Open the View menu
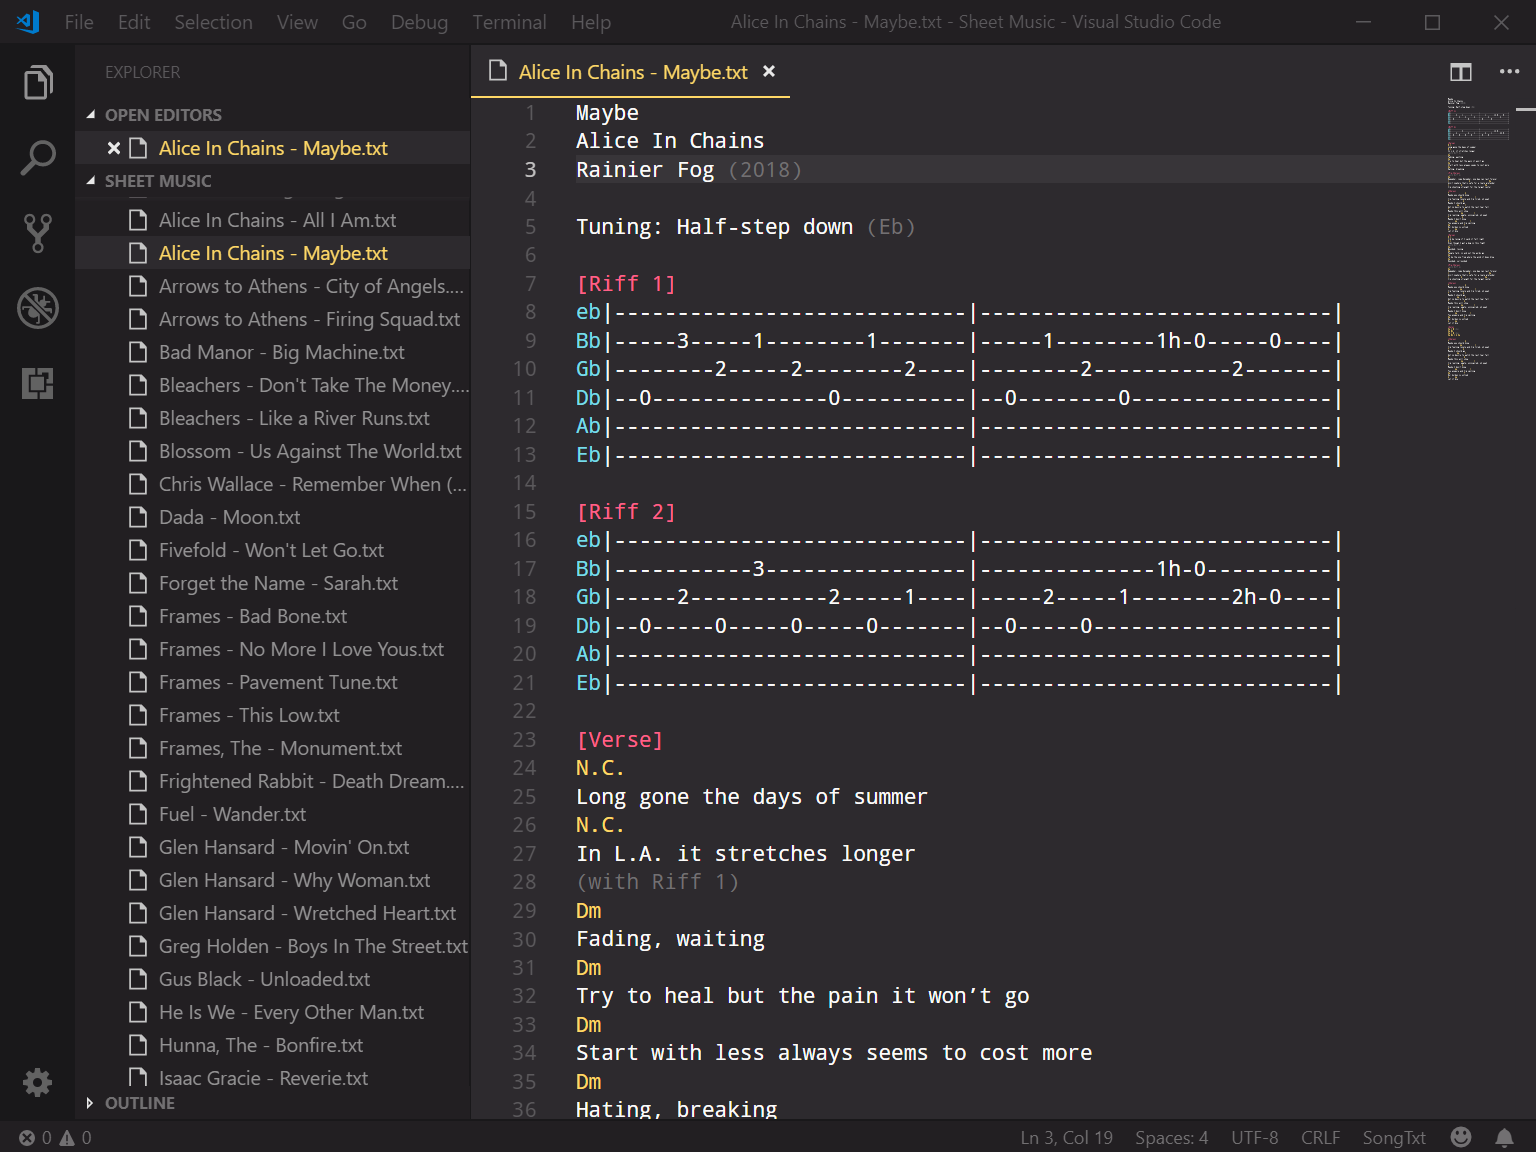This screenshot has height=1152, width=1536. click(297, 22)
